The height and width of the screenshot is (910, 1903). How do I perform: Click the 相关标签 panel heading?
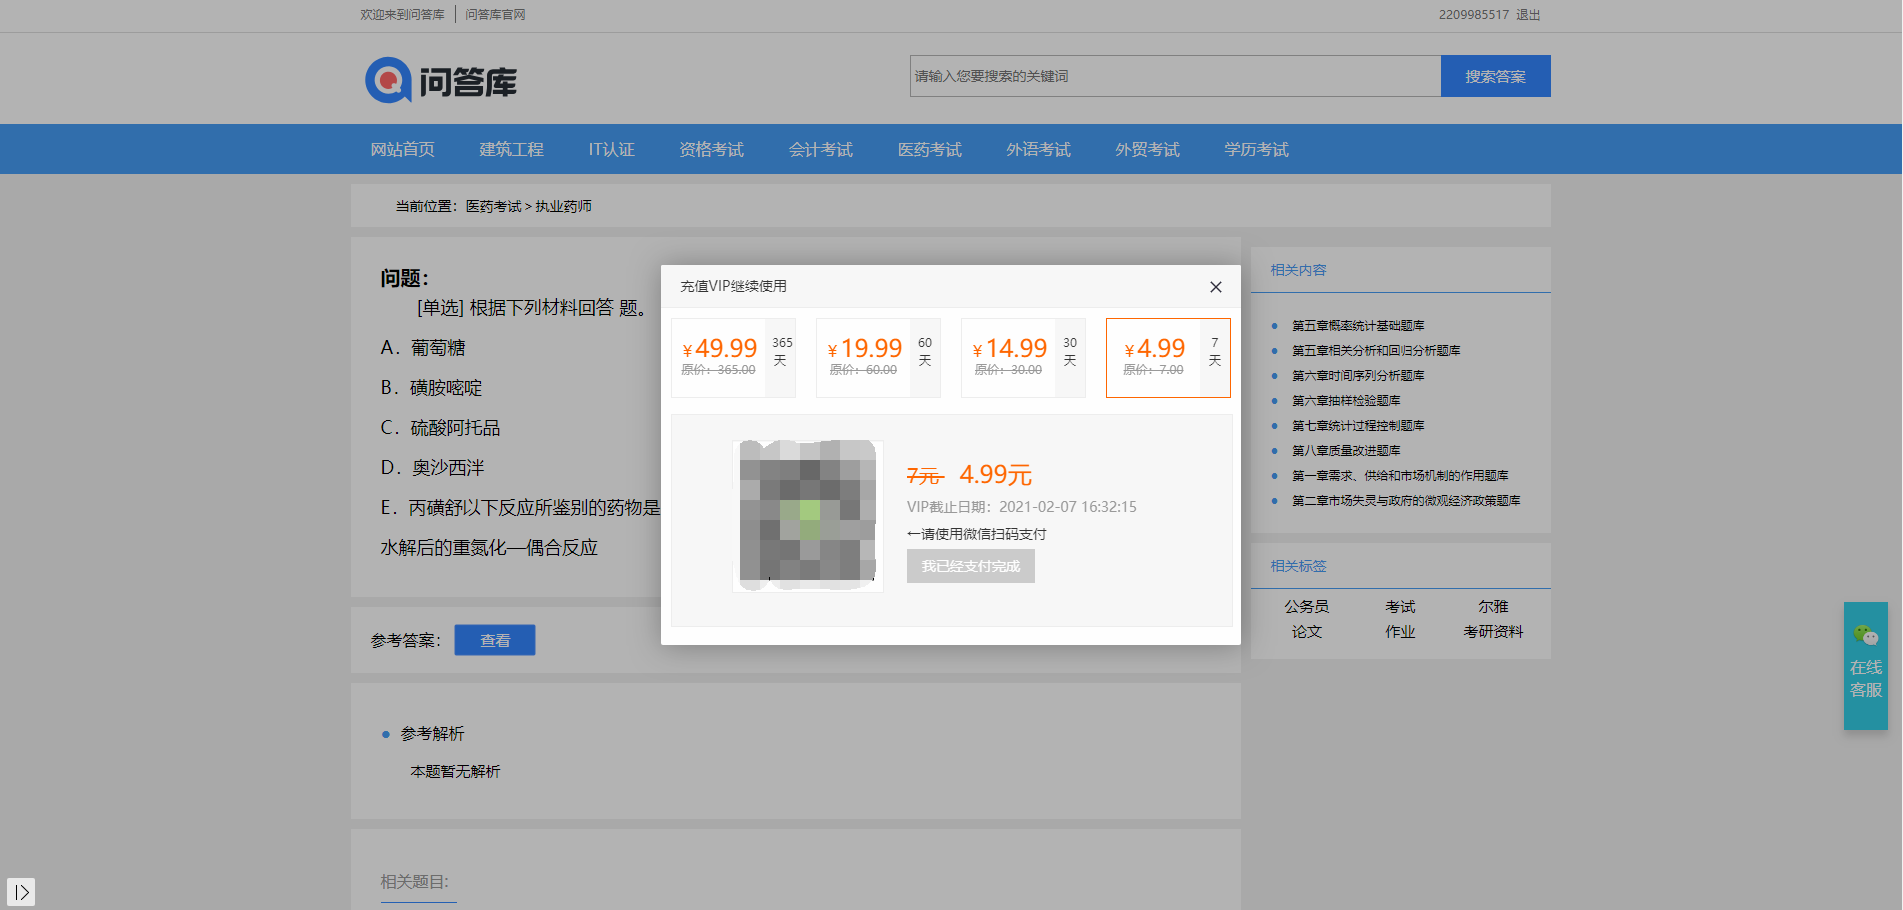point(1298,566)
